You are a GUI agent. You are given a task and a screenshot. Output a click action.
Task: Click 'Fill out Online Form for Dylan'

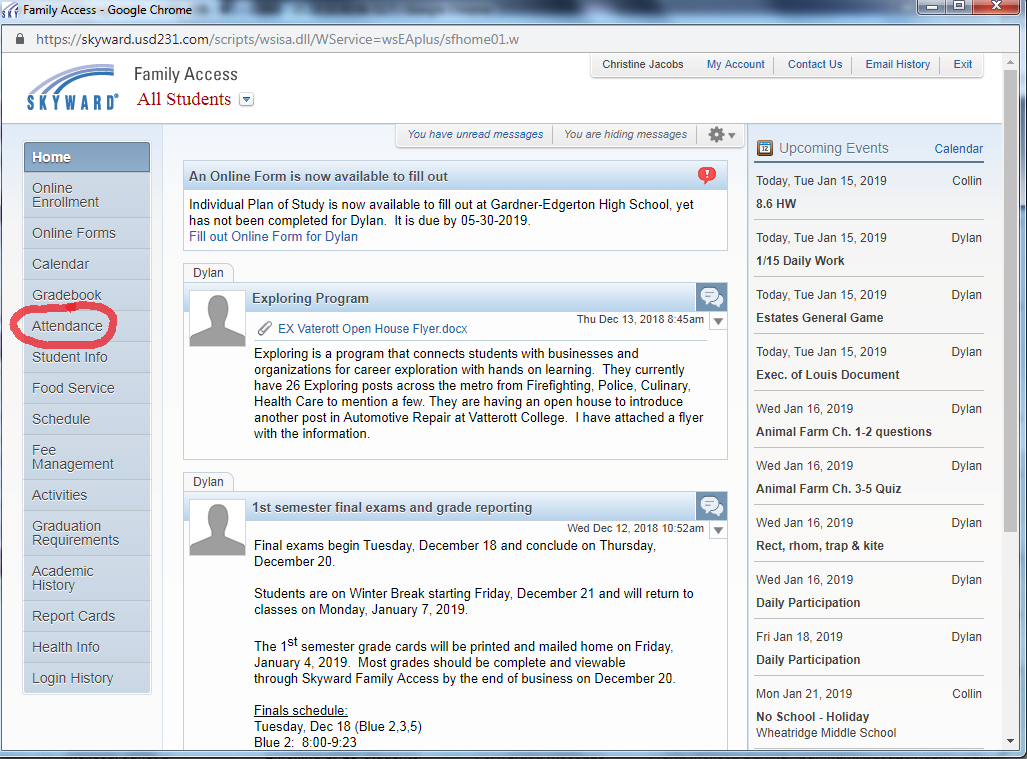pyautogui.click(x=273, y=236)
